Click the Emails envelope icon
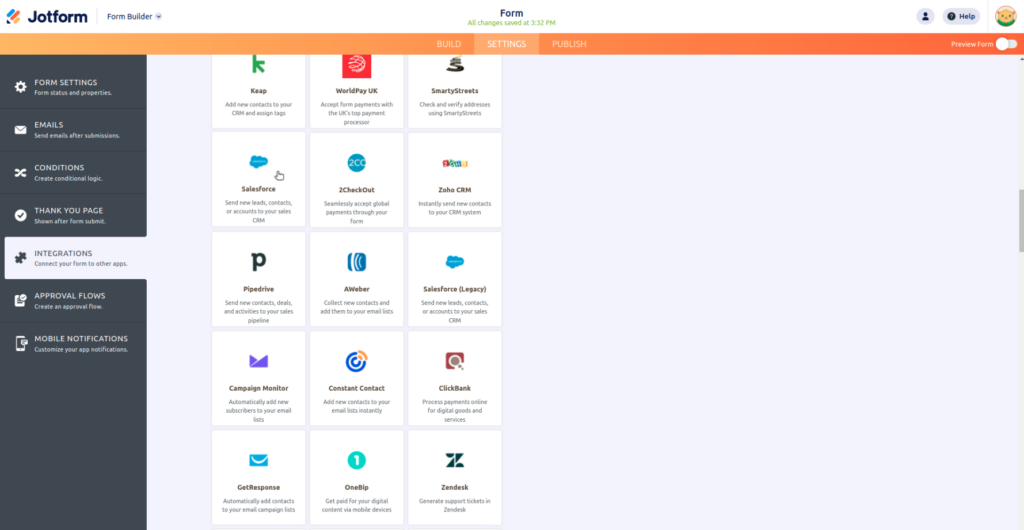1024x530 pixels. tap(21, 130)
